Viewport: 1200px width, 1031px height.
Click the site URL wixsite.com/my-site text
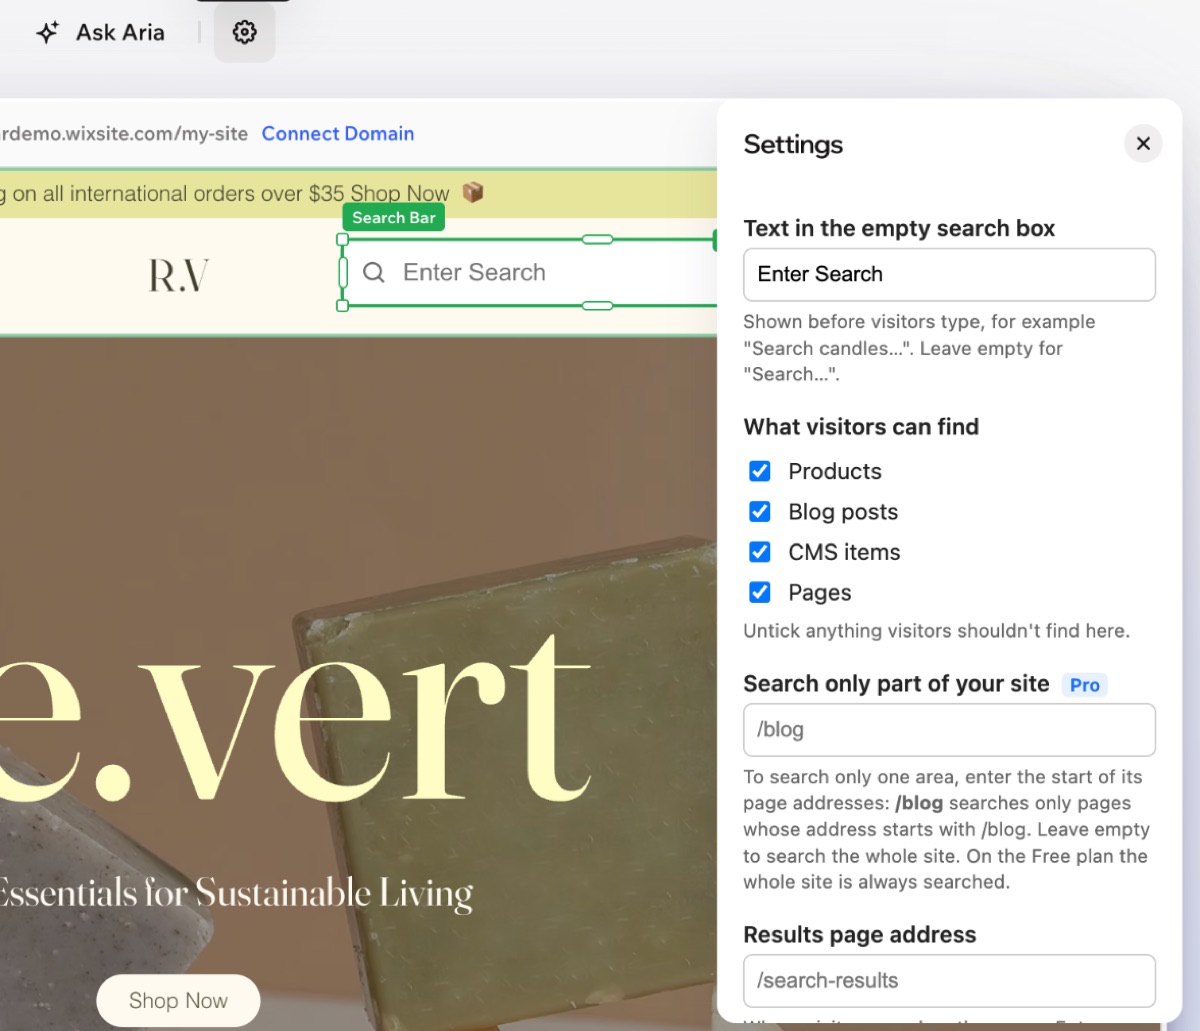(124, 134)
